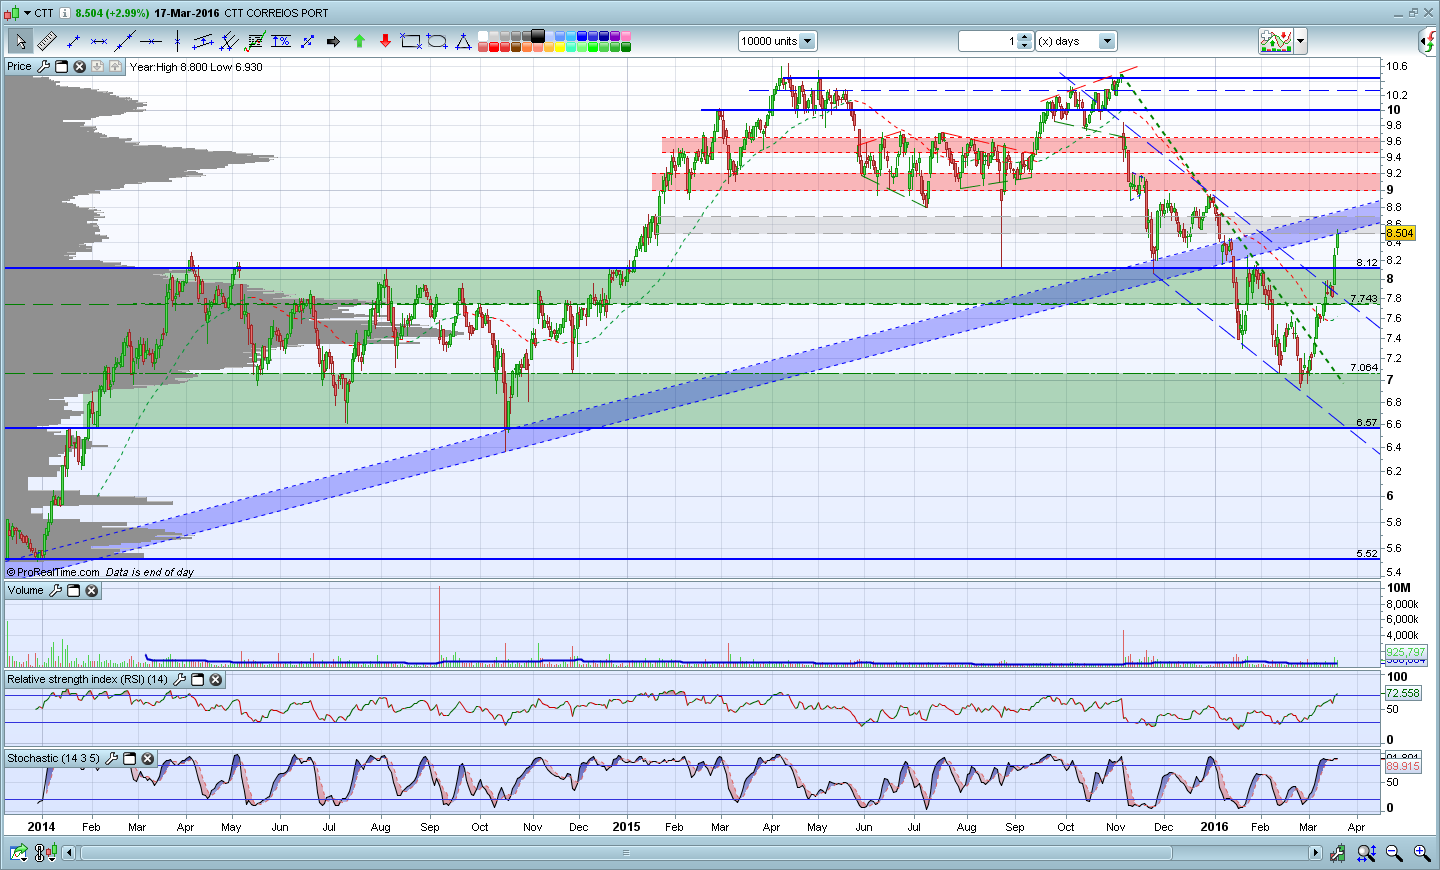Select the triangle drawing tool
This screenshot has width=1440, height=870.
point(463,41)
